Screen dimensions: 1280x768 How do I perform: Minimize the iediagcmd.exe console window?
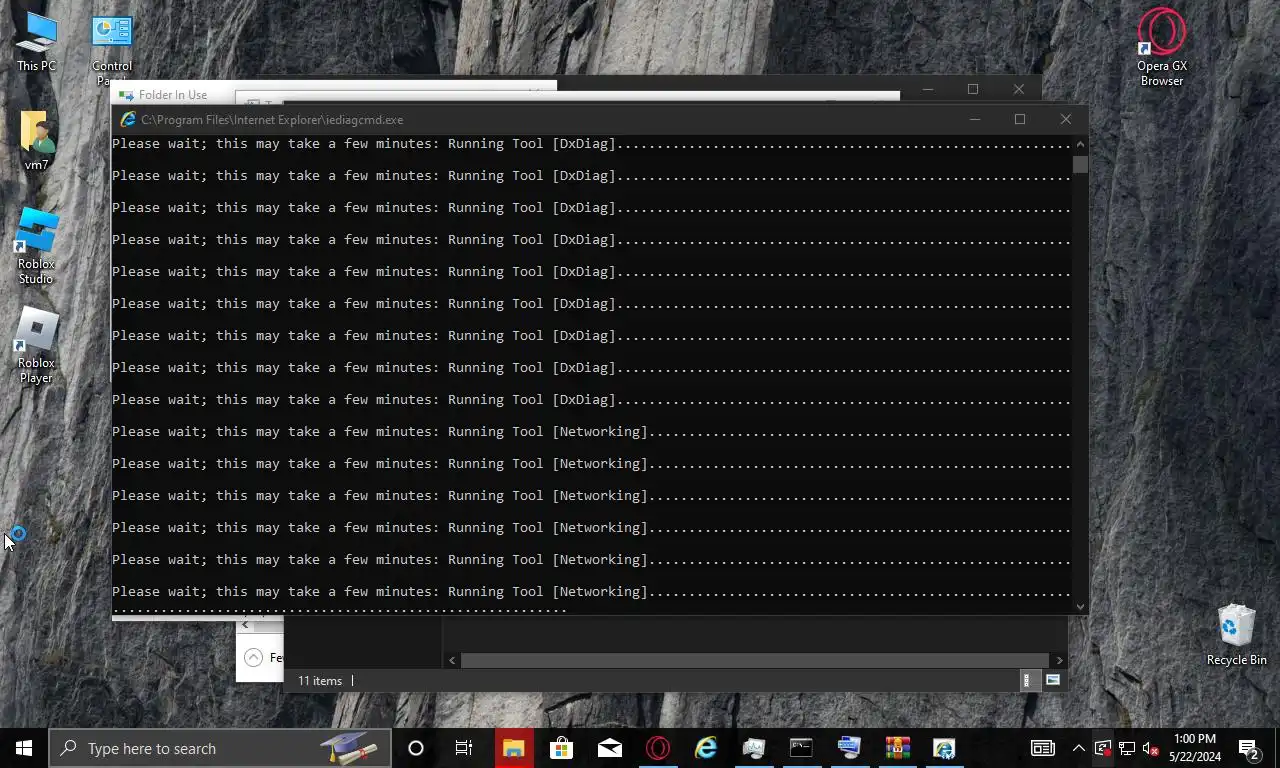[x=974, y=119]
